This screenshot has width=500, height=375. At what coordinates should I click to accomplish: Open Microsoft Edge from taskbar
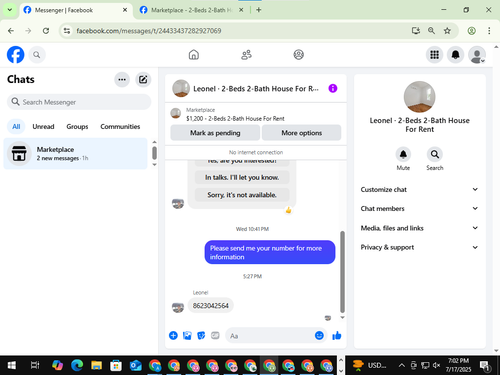click(x=77, y=365)
